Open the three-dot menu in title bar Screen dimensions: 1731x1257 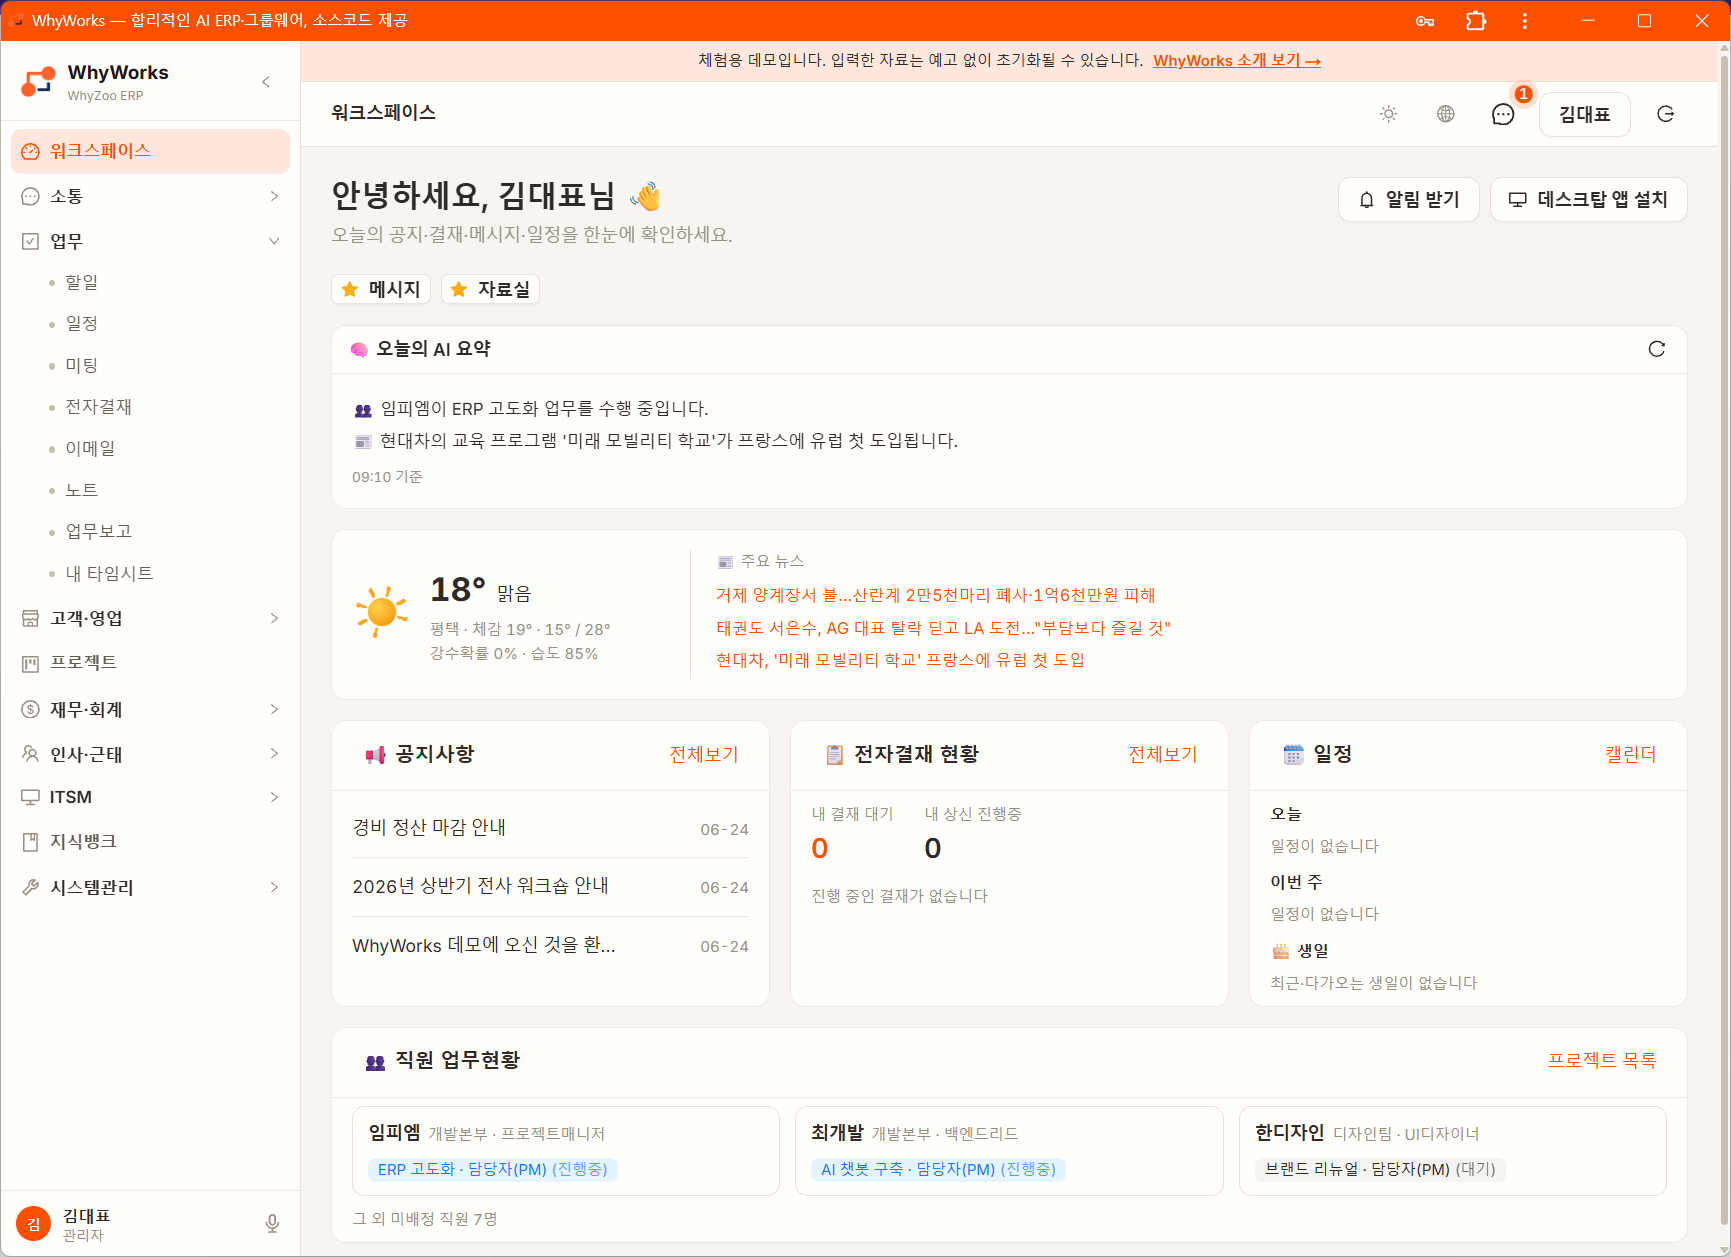pyautogui.click(x=1524, y=20)
